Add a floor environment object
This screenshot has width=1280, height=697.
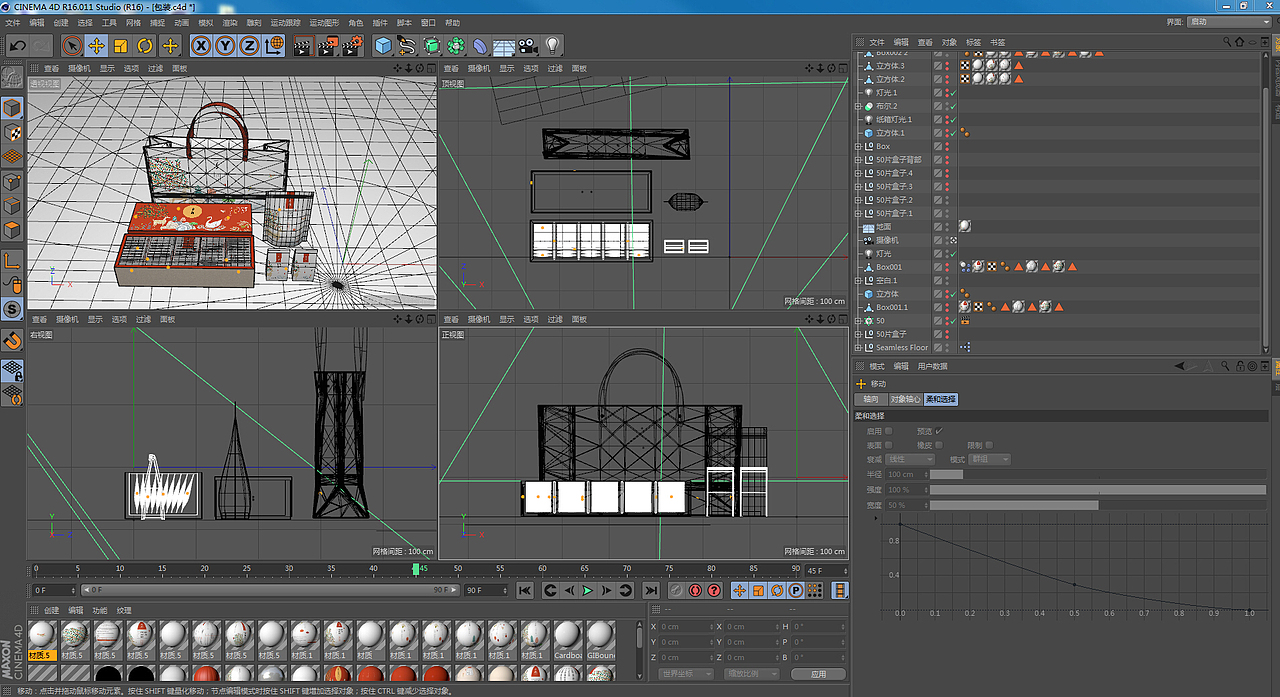[x=504, y=45]
